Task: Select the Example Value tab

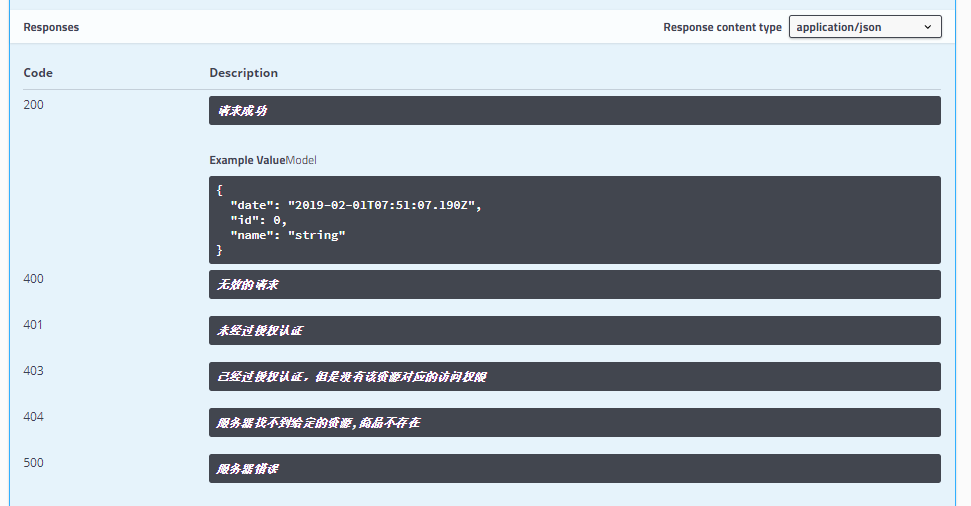Action: click(x=247, y=160)
